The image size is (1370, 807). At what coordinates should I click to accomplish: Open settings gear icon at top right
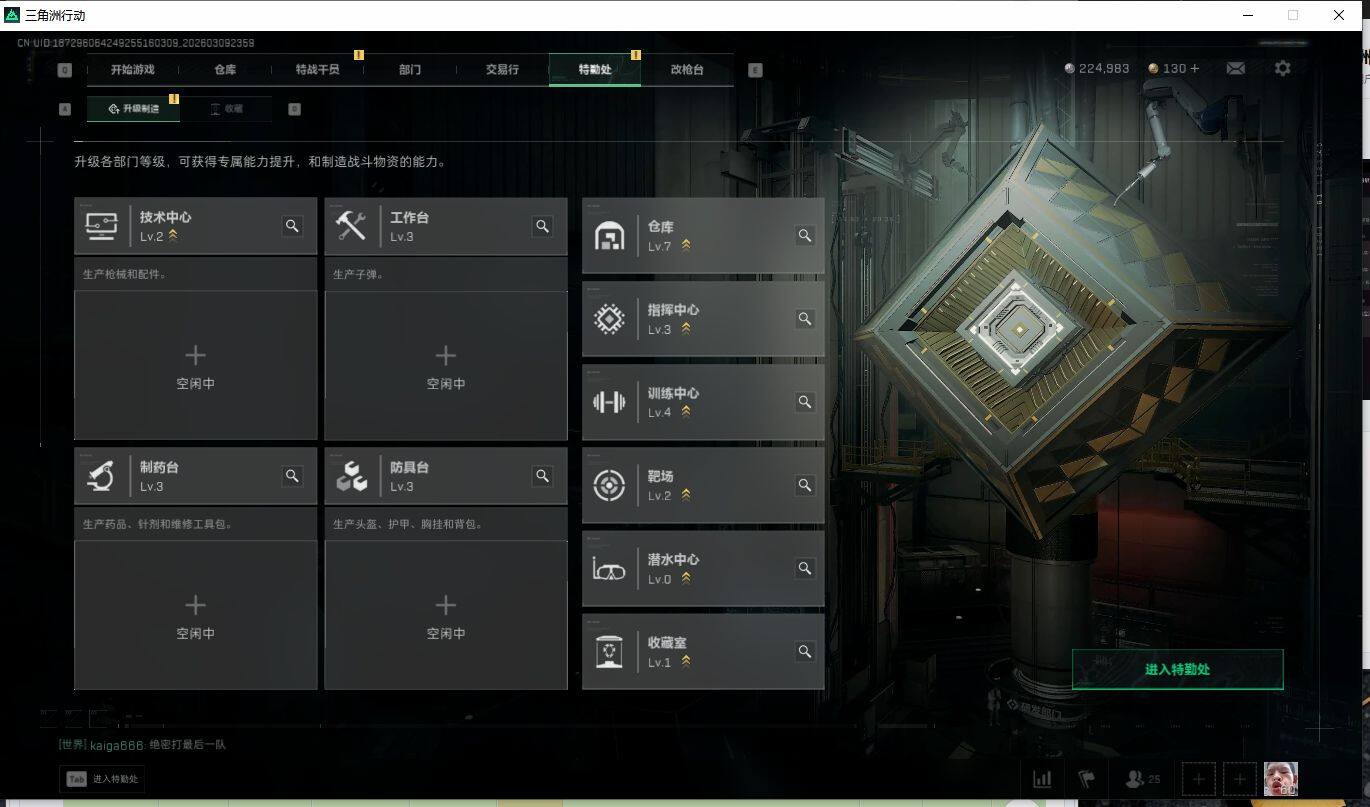[x=1282, y=68]
